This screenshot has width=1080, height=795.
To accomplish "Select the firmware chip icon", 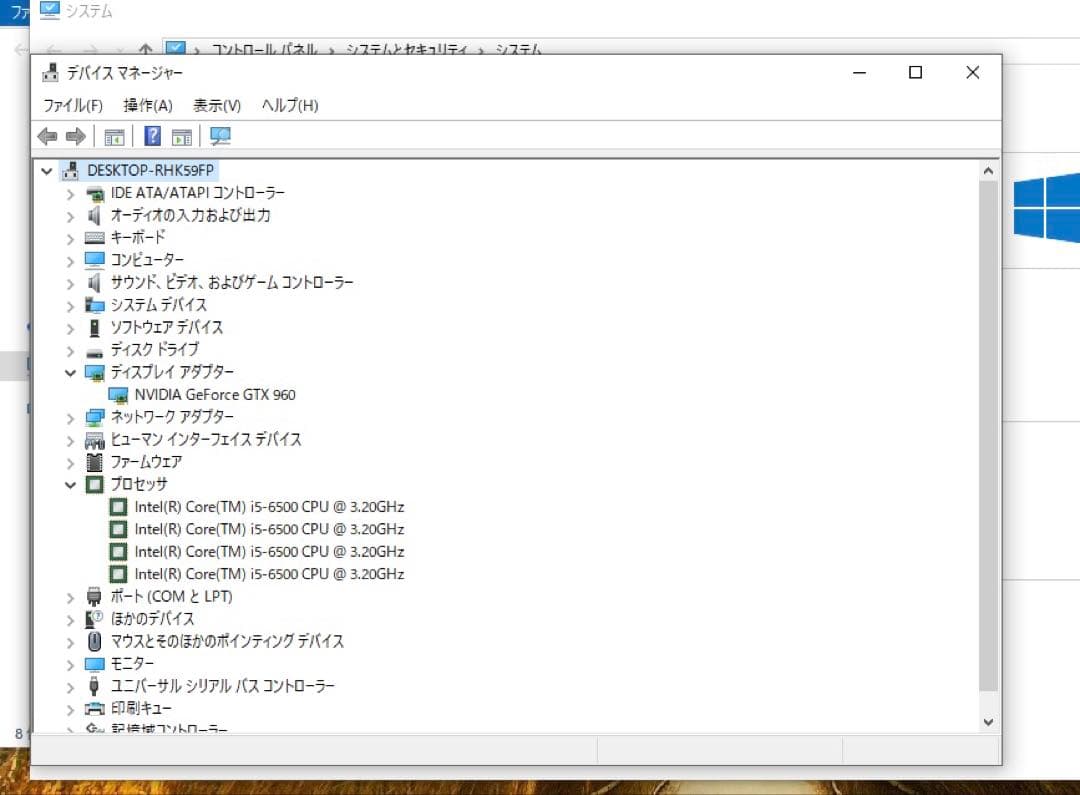I will click(x=94, y=462).
